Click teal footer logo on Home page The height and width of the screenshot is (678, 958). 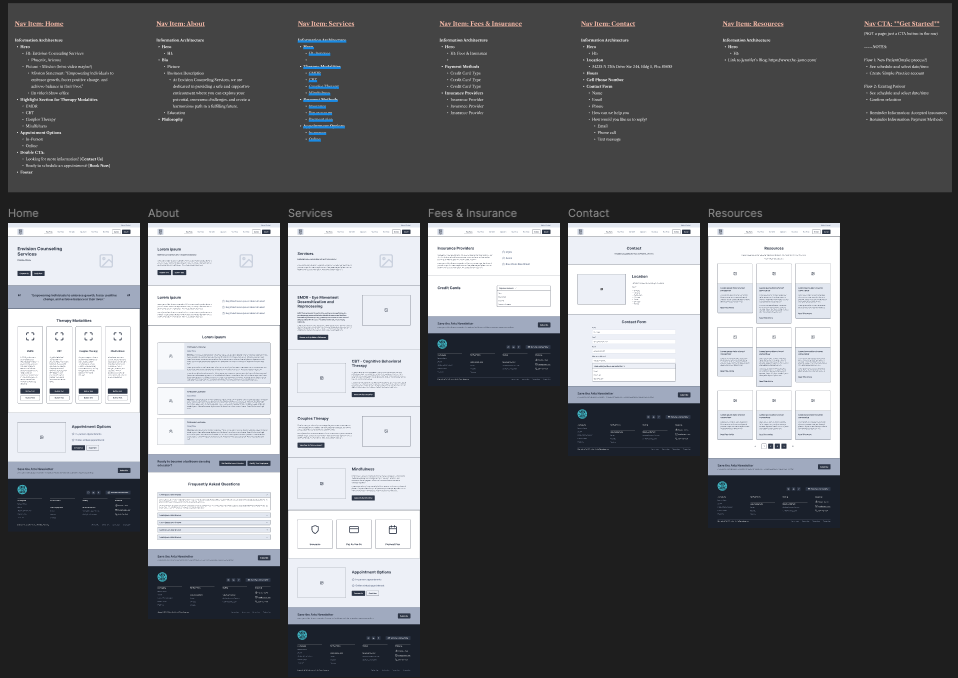click(22, 490)
